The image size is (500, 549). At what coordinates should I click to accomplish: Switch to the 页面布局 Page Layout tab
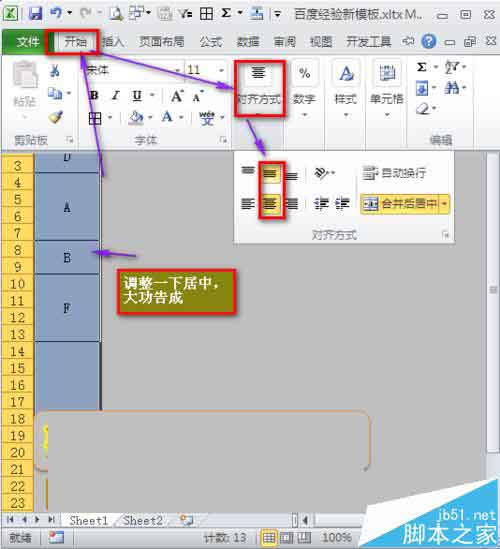click(162, 42)
